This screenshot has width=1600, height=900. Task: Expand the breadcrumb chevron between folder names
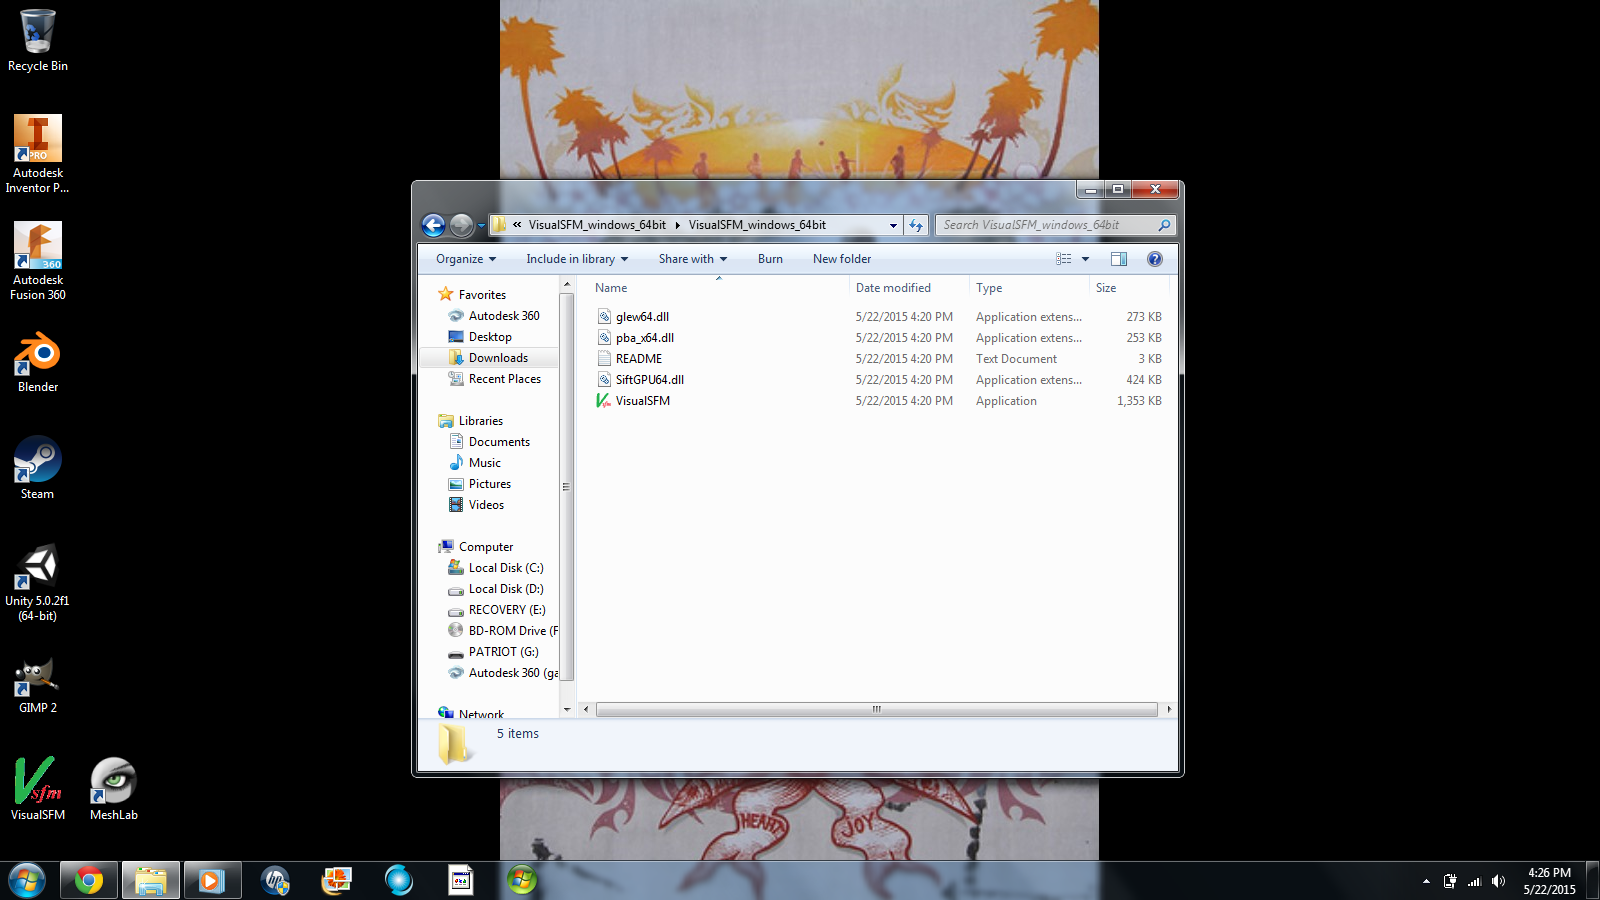(x=677, y=226)
